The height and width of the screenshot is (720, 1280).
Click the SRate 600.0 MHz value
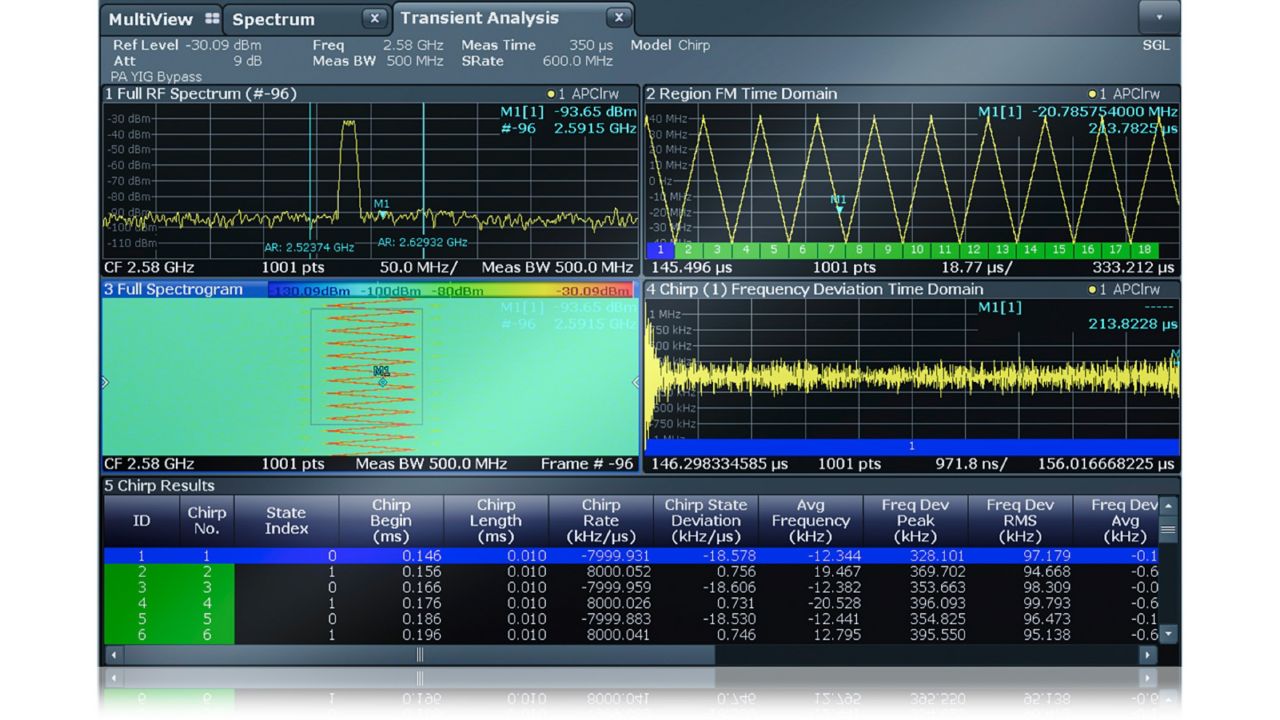tap(537, 61)
